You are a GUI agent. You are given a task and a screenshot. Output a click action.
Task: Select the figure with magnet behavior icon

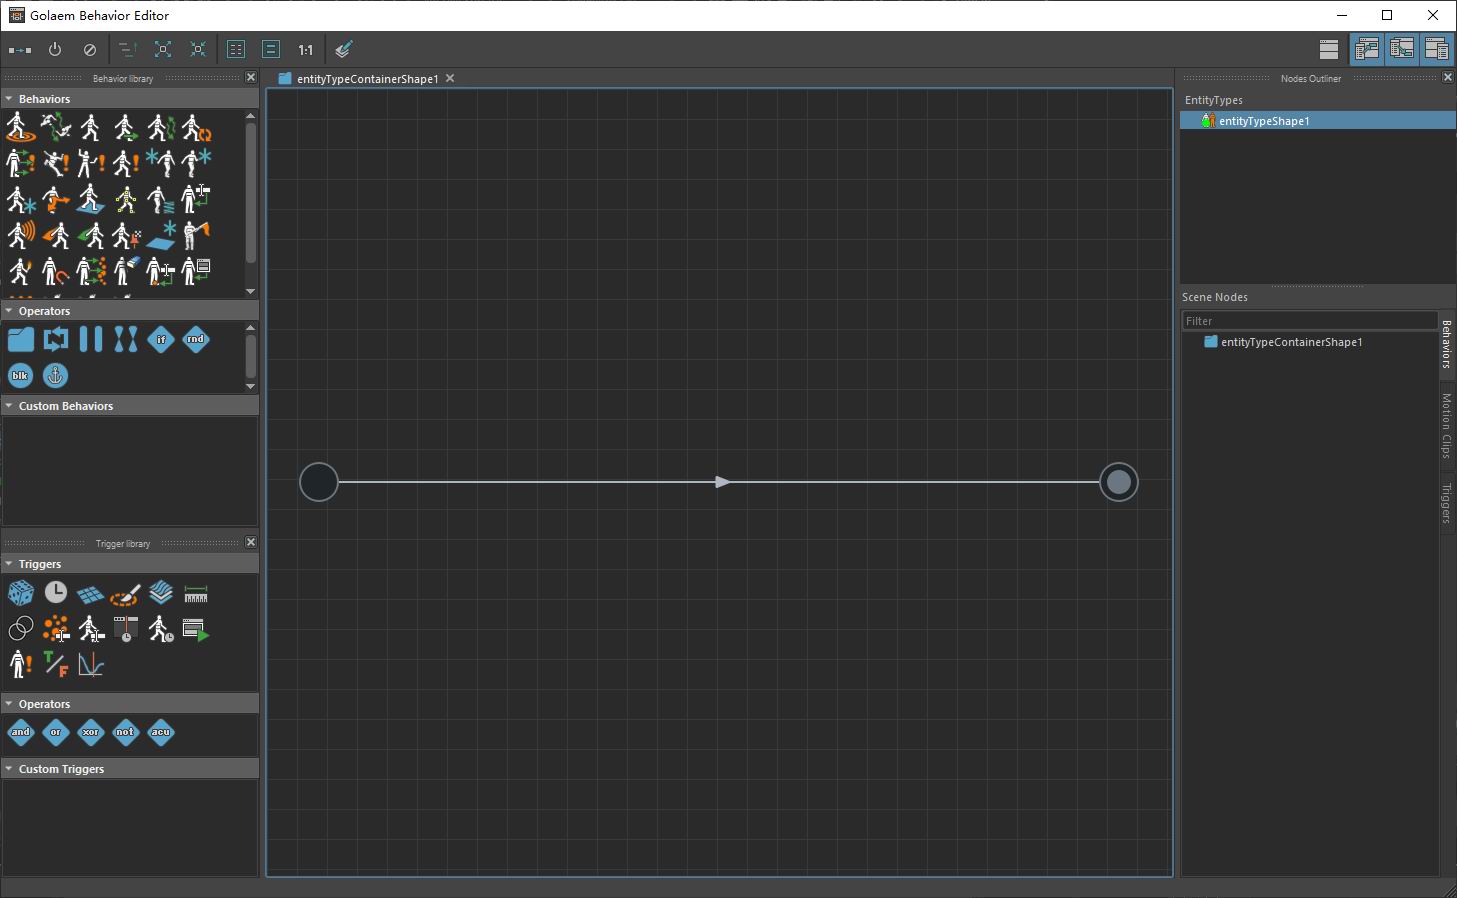pos(56,271)
